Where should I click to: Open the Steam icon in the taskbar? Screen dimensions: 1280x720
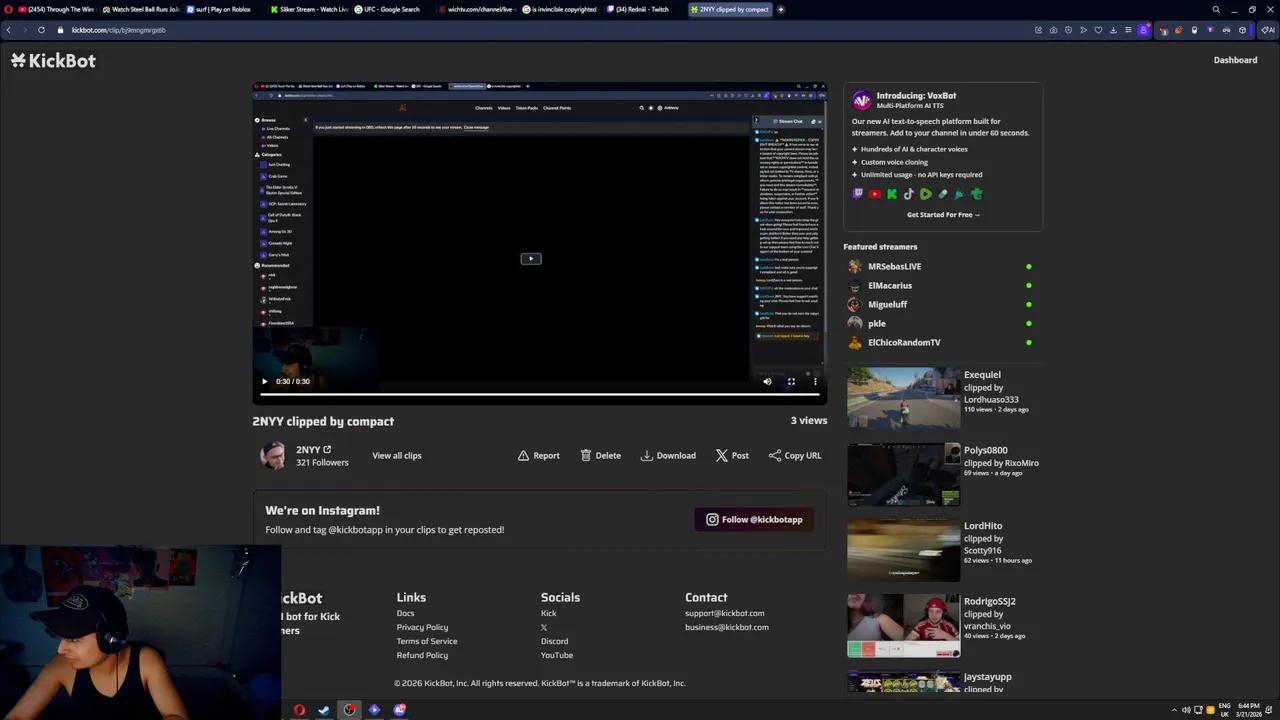[324, 710]
